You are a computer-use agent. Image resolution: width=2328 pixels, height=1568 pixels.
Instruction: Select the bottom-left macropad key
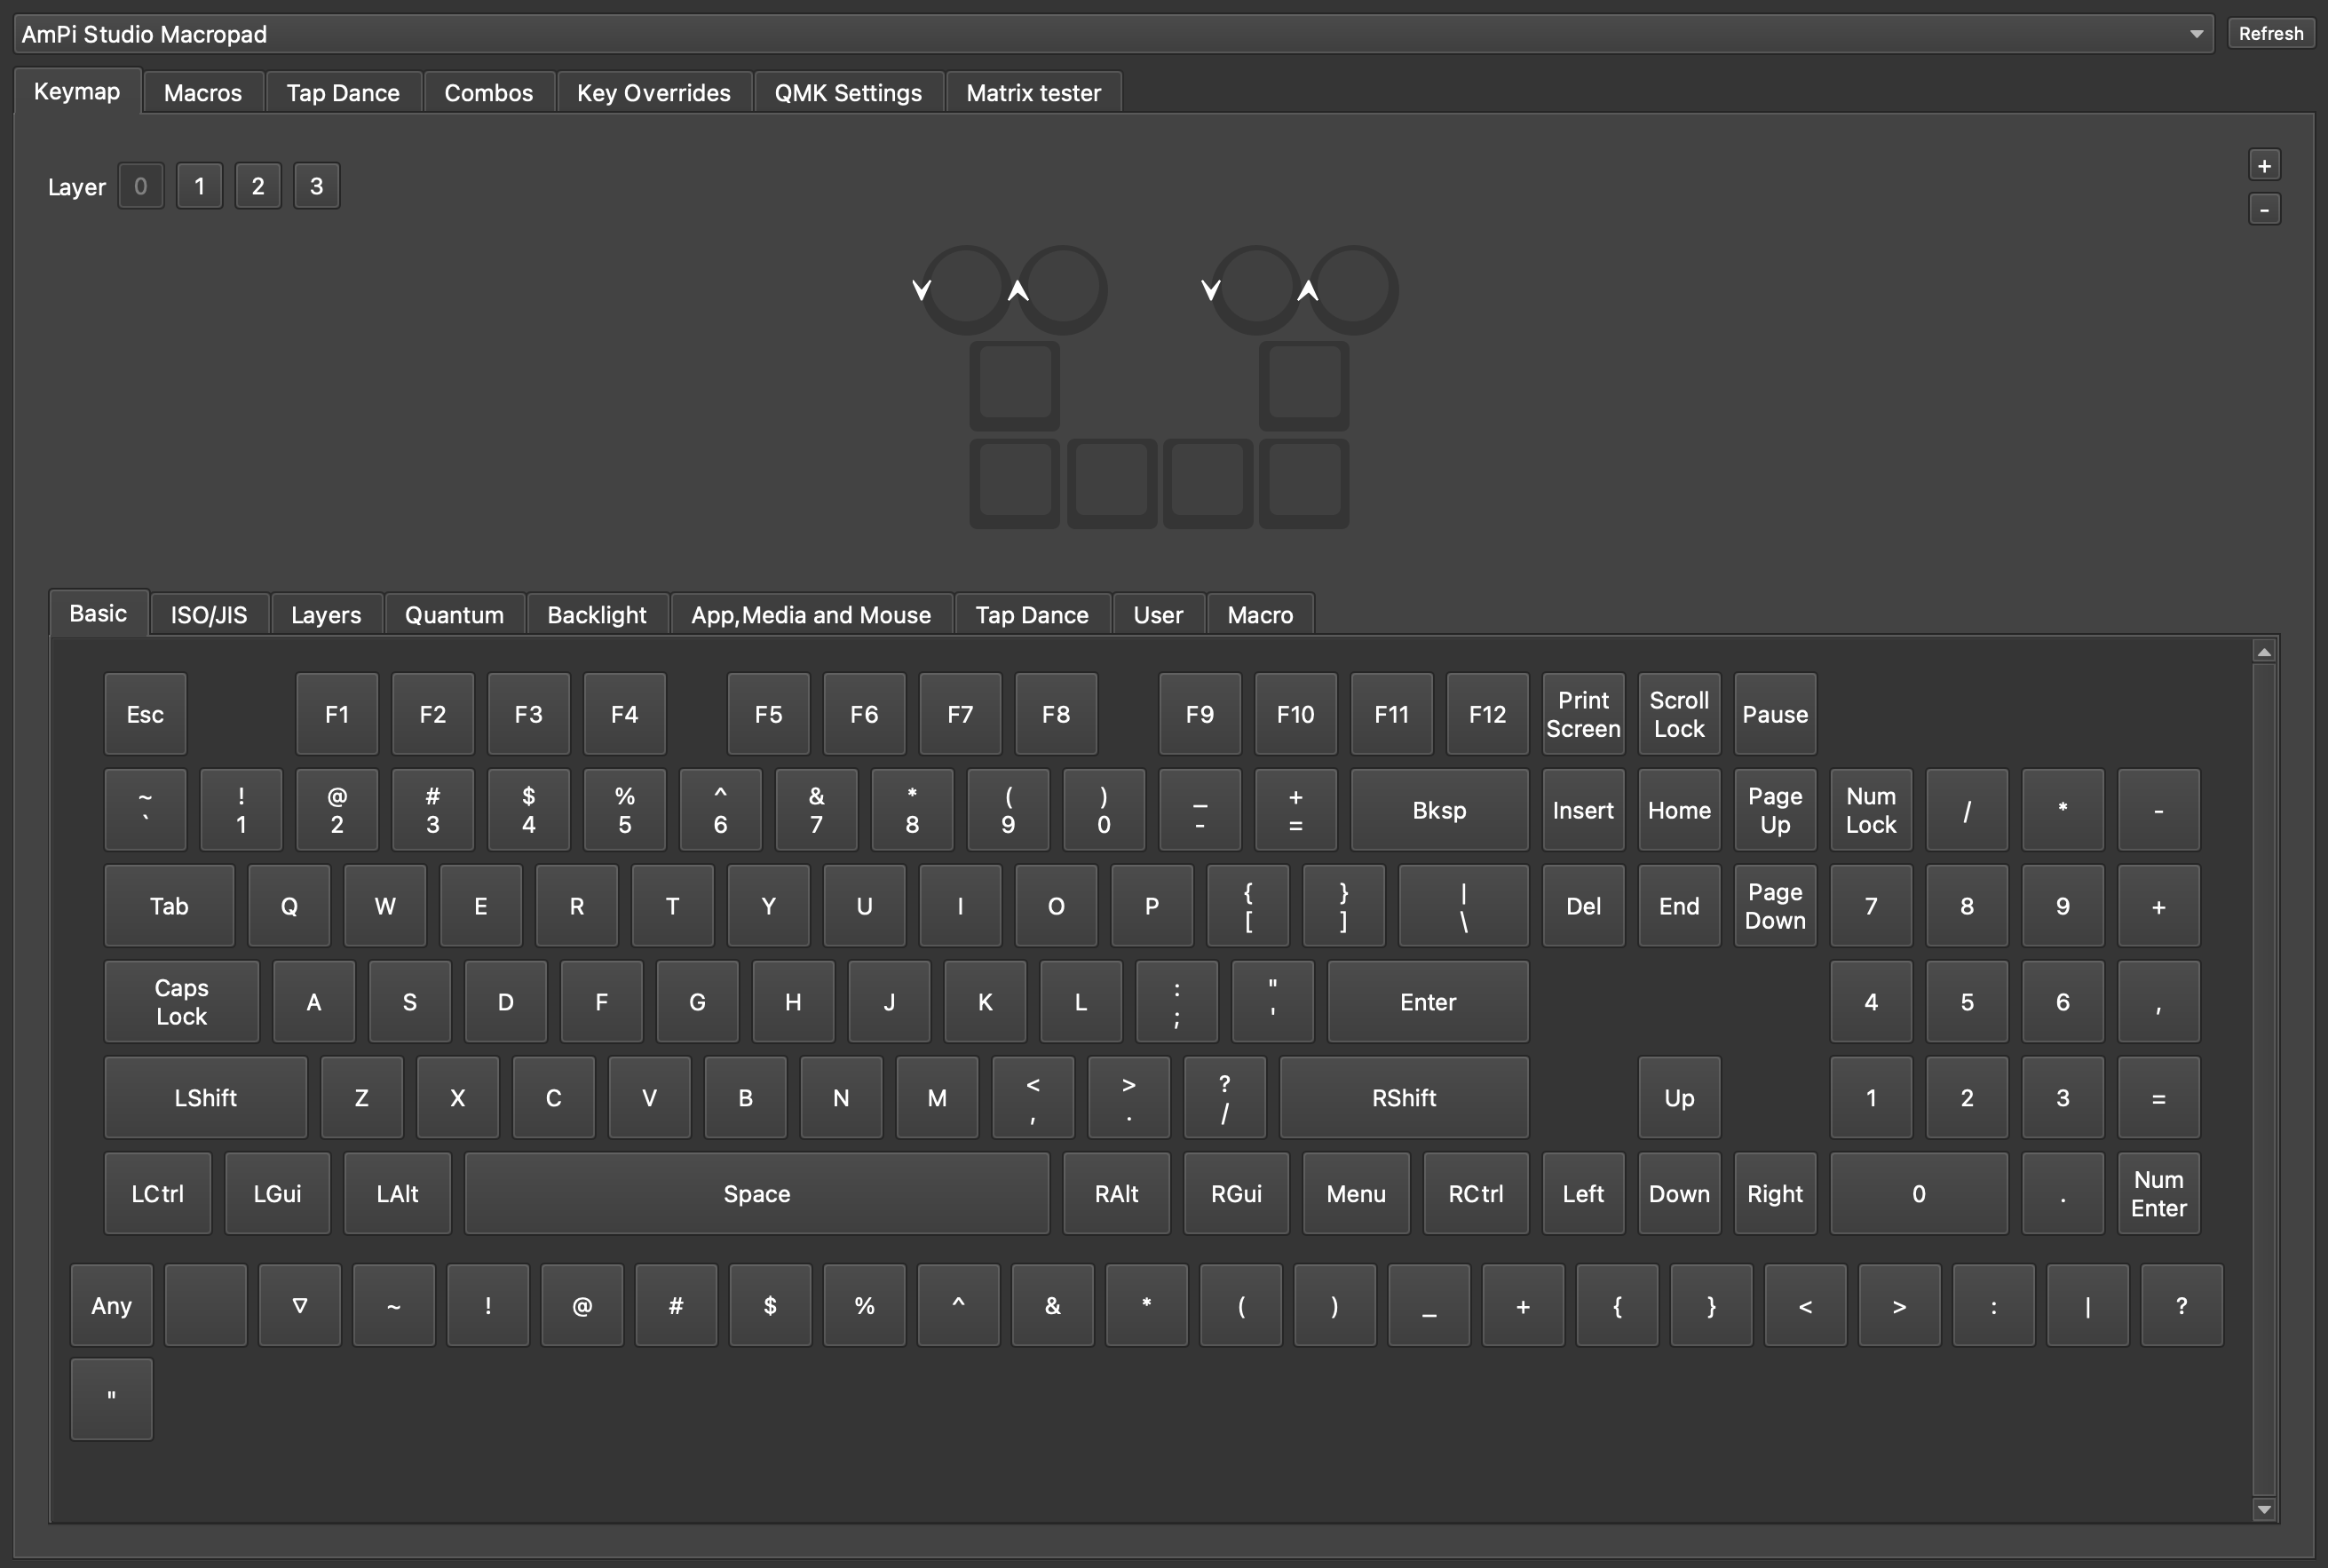click(1014, 483)
